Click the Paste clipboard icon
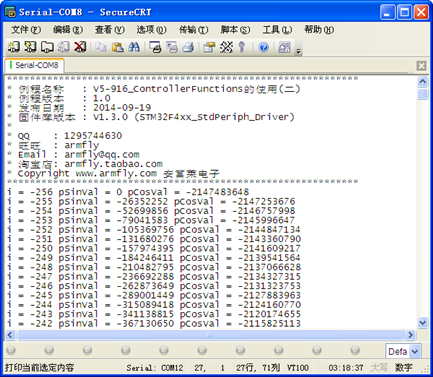 pos(117,47)
